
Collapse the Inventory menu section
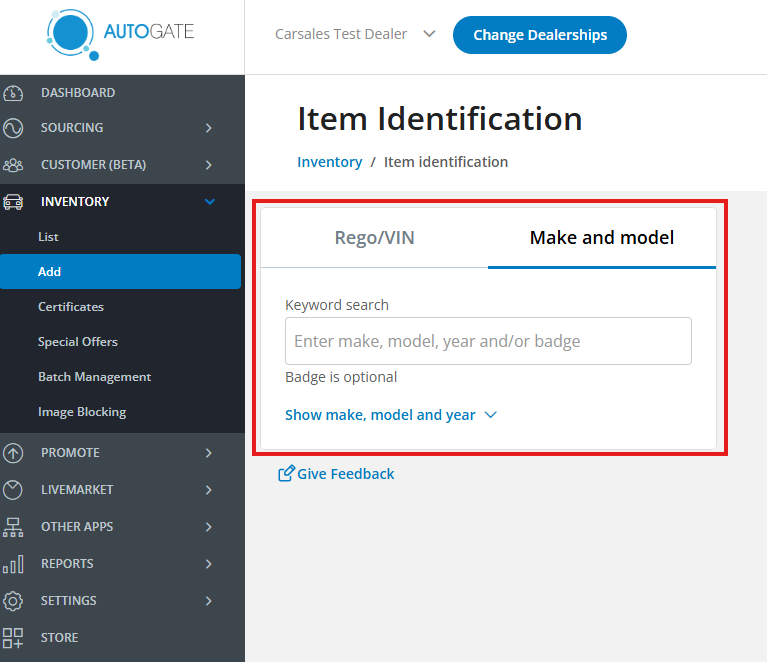tap(209, 202)
